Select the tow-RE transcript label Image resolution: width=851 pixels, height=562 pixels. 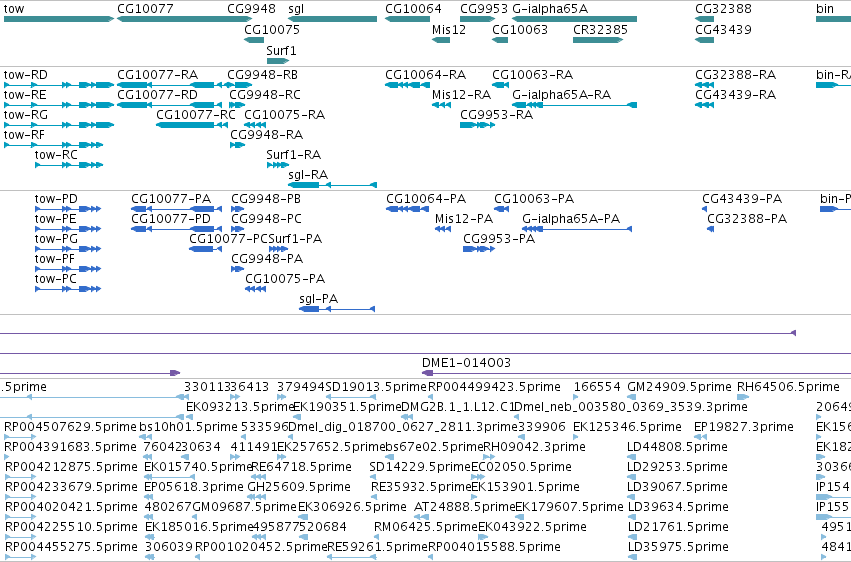click(25, 95)
